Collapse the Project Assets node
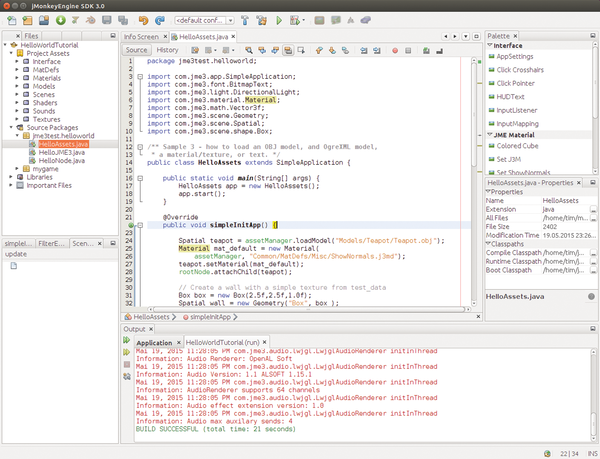The width and height of the screenshot is (600, 459). pyautogui.click(x=11, y=53)
